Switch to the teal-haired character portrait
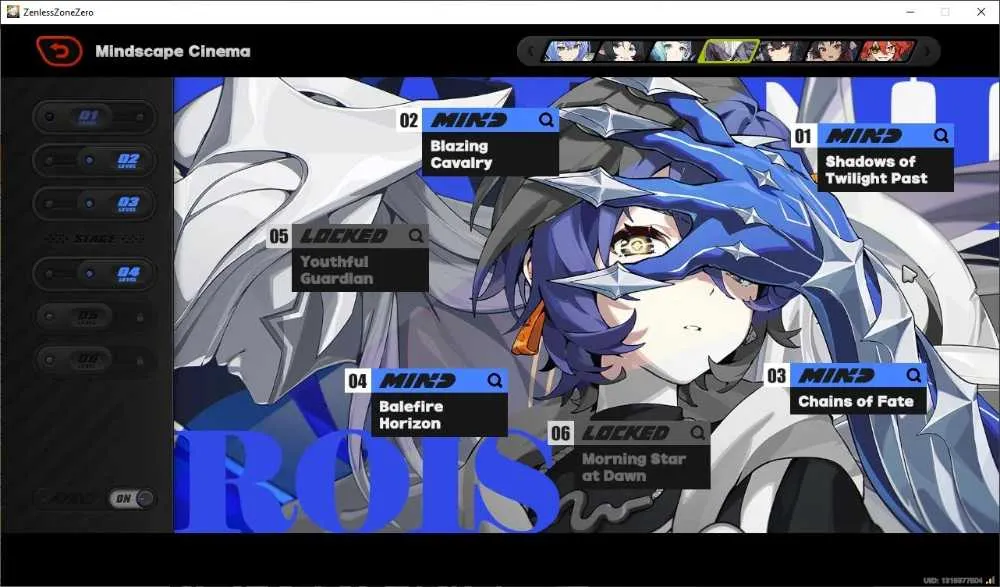This screenshot has height=587, width=1000. click(675, 51)
